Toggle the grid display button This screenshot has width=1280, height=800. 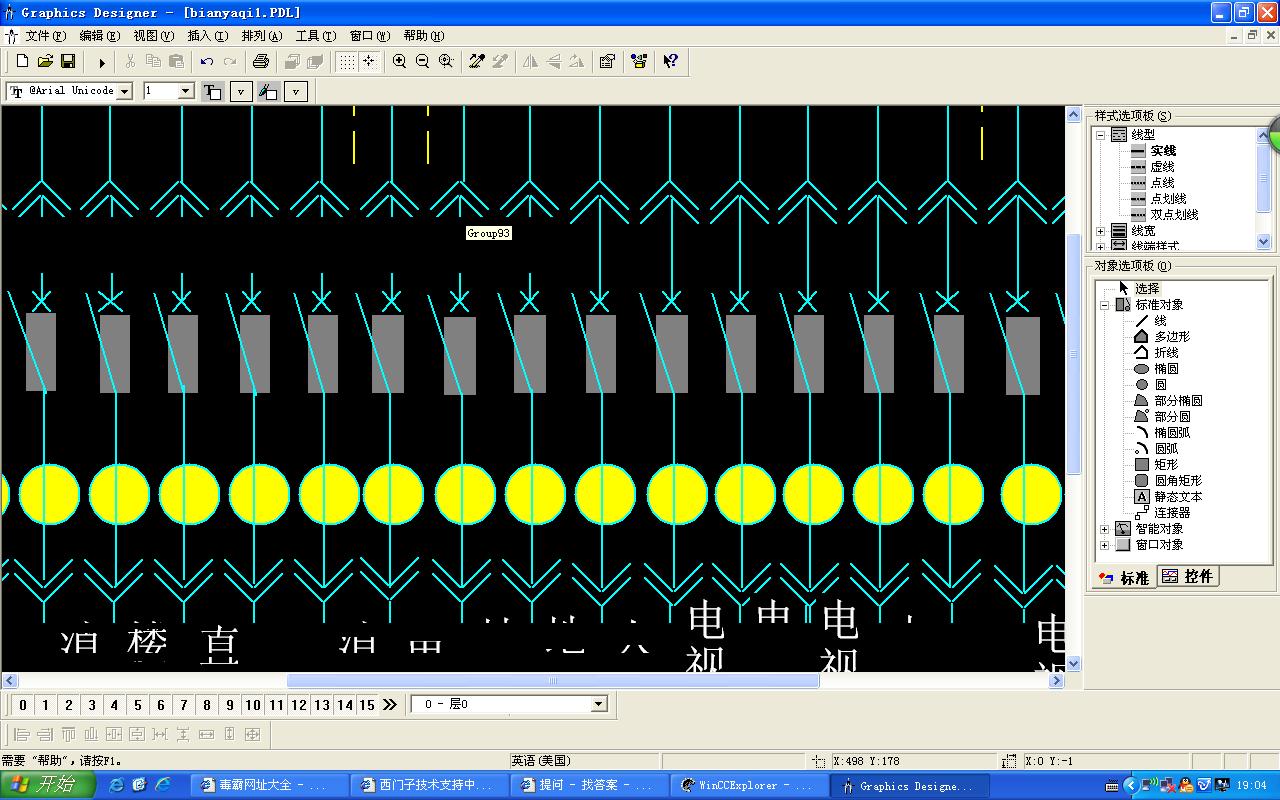click(346, 62)
